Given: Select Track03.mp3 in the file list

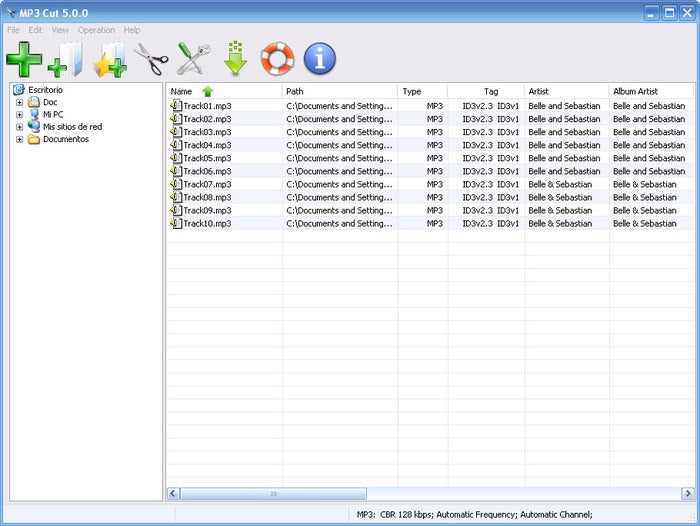Looking at the screenshot, I should tap(207, 132).
